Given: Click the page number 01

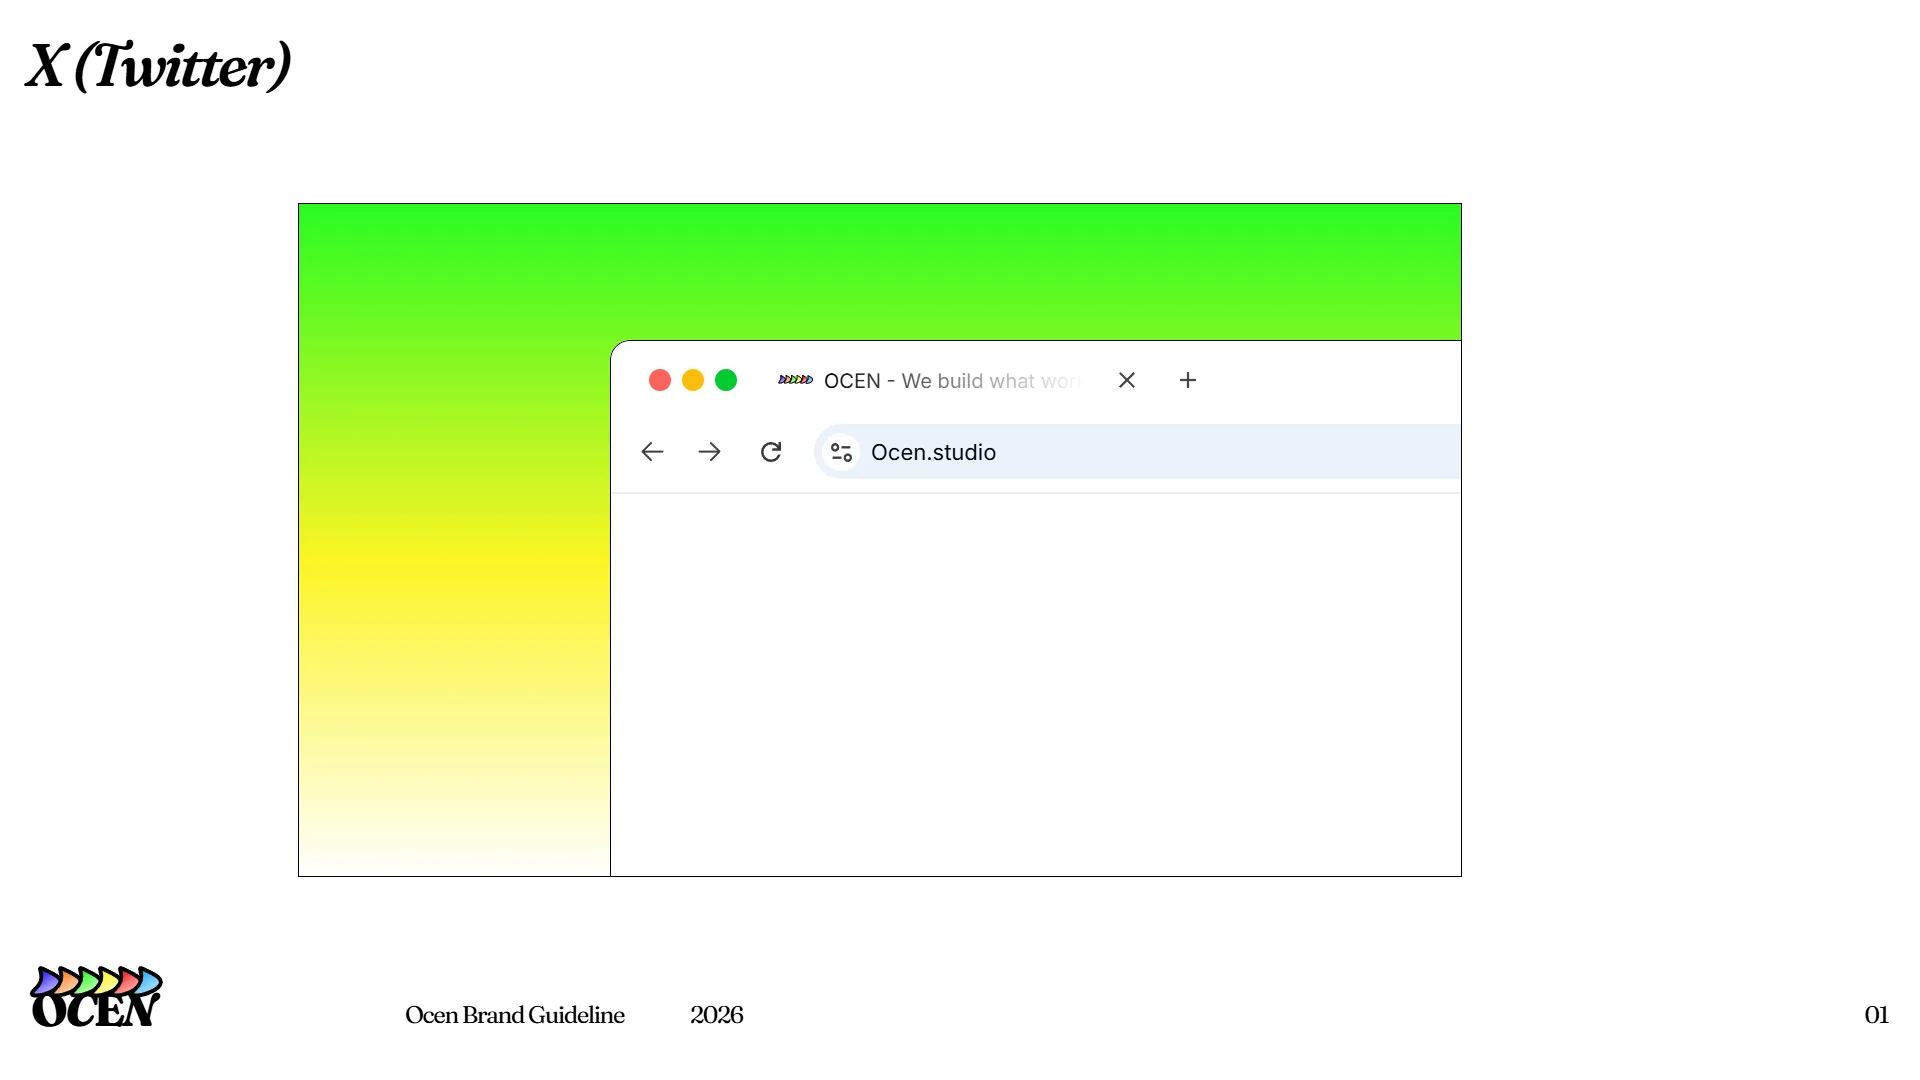Looking at the screenshot, I should (1877, 1015).
